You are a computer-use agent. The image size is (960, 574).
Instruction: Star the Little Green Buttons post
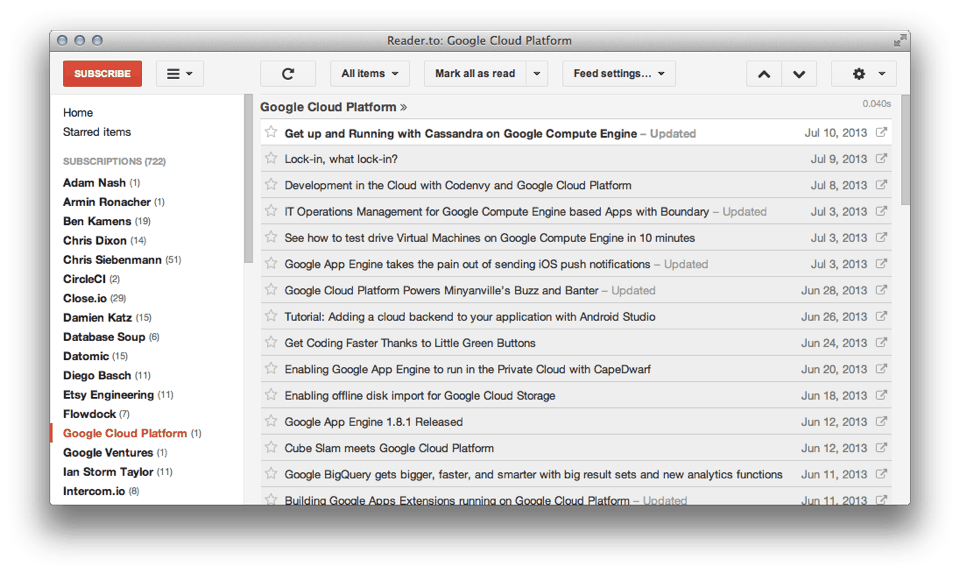(x=271, y=343)
